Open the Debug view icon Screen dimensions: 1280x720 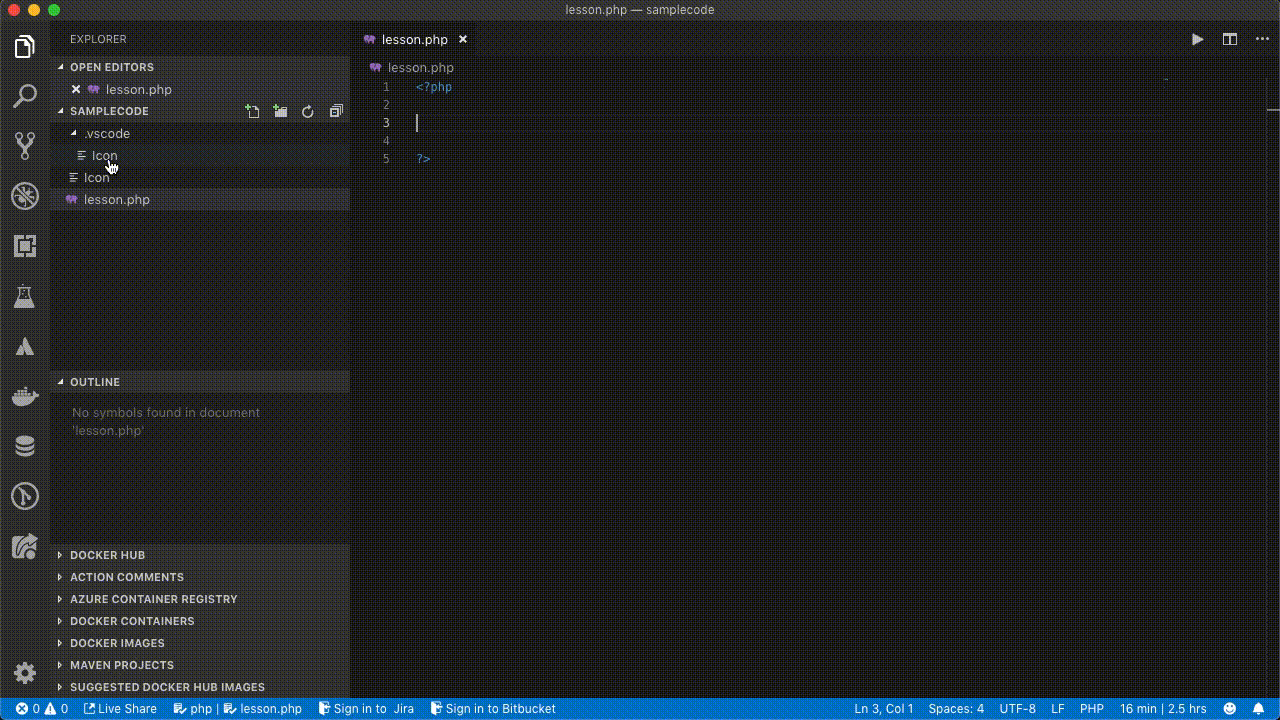click(25, 196)
